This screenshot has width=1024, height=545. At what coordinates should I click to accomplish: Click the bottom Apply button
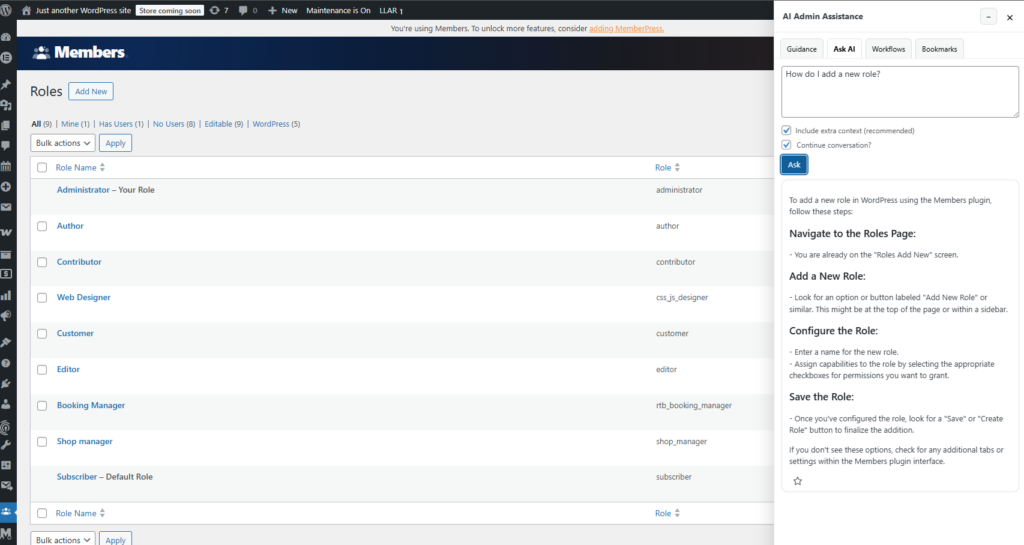(116, 539)
